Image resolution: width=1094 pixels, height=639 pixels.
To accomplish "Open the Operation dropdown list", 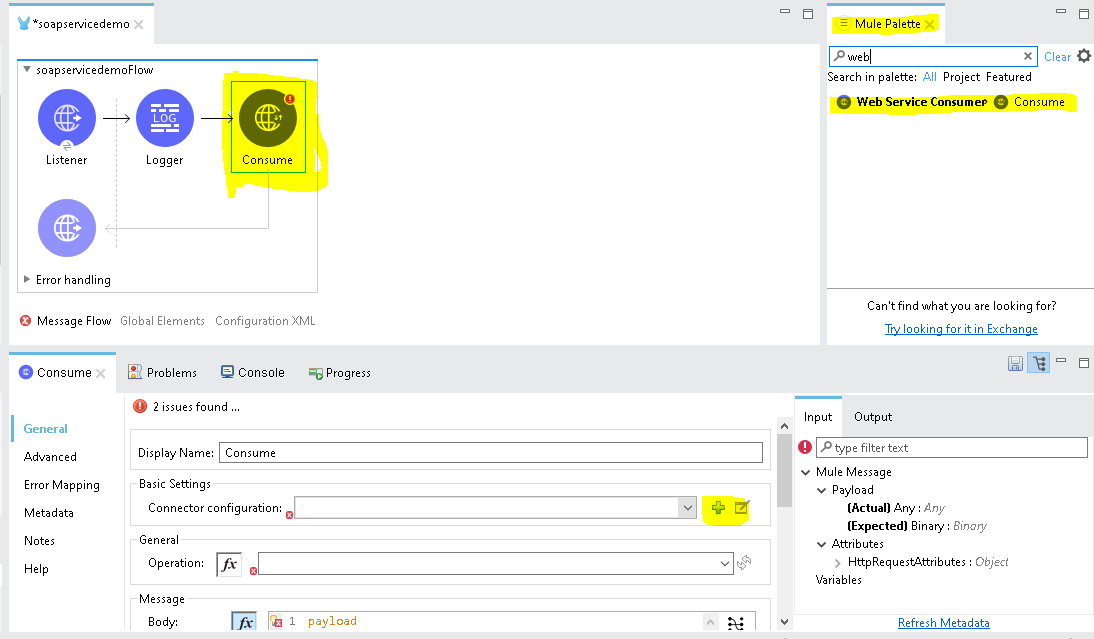I will [727, 563].
